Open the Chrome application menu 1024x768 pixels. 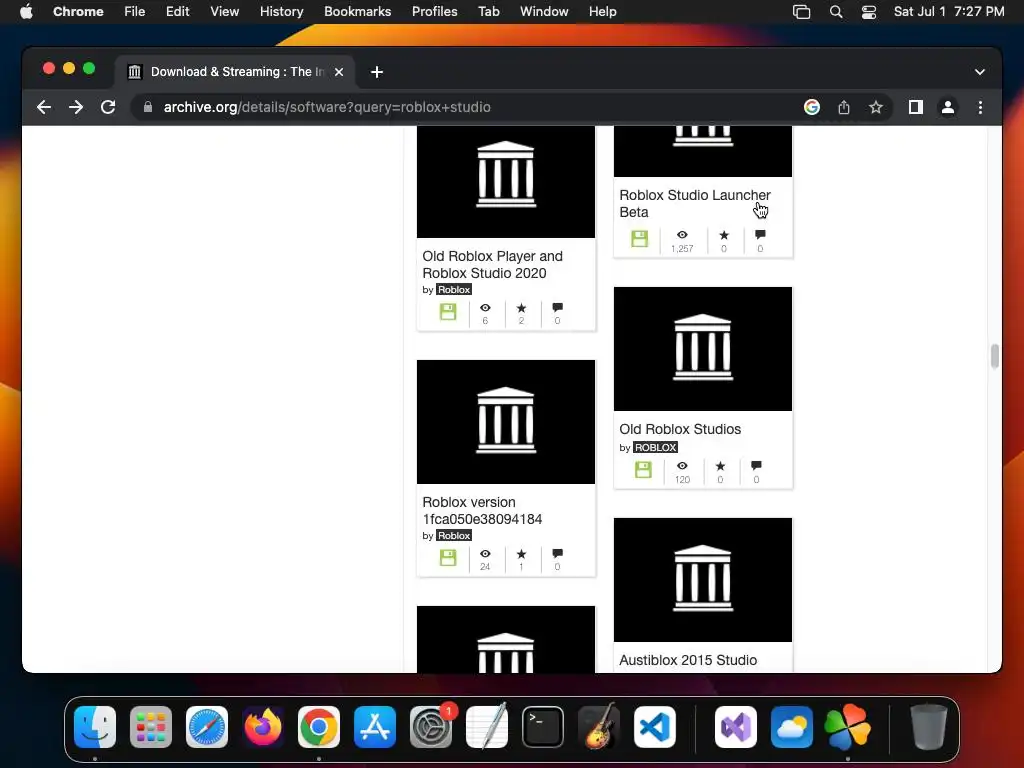78,11
